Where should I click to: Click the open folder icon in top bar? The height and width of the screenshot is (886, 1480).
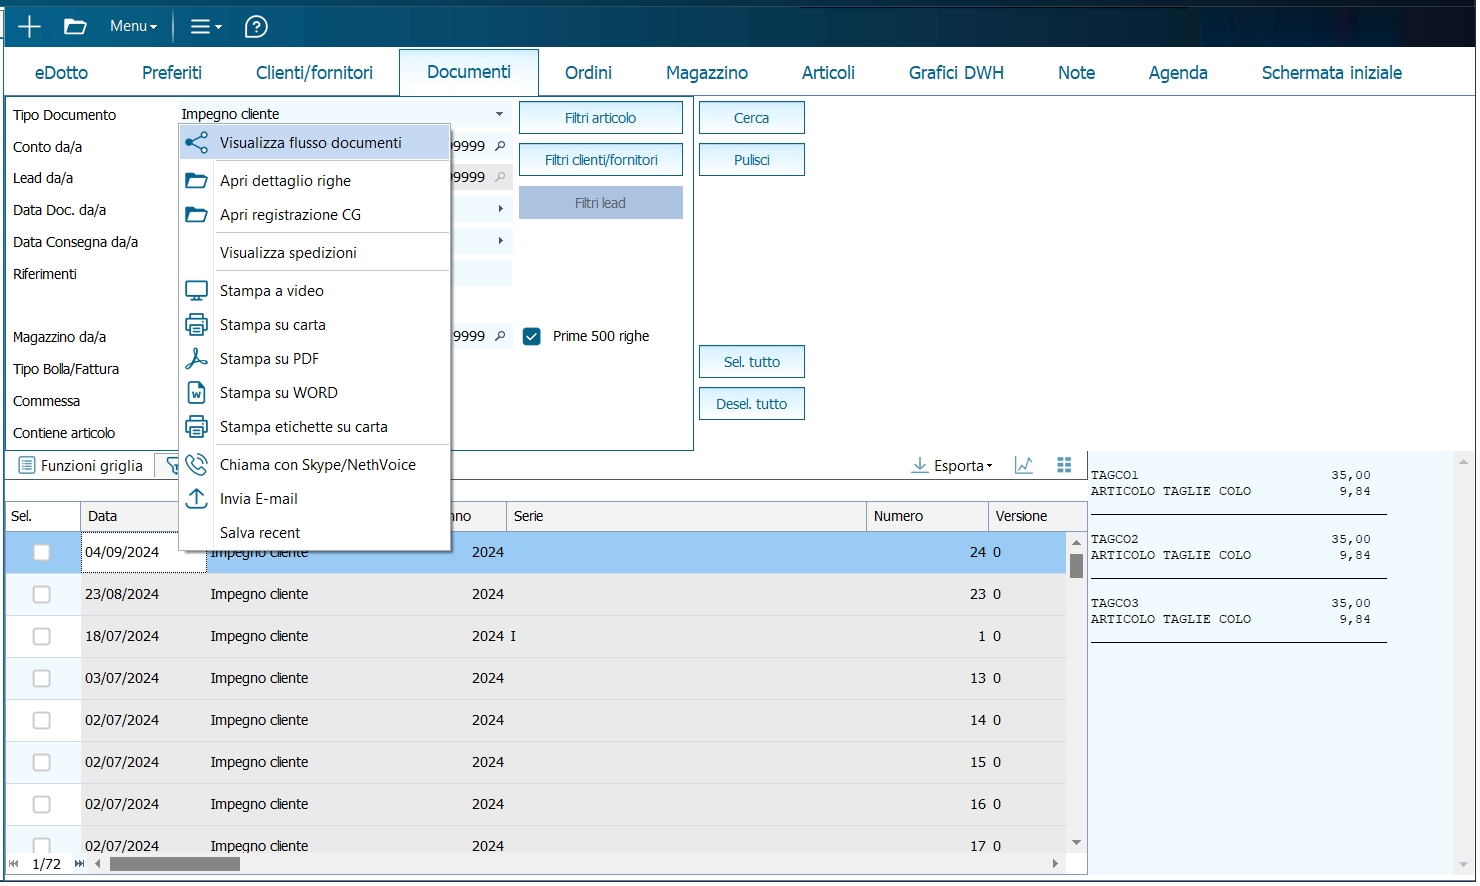pos(75,27)
